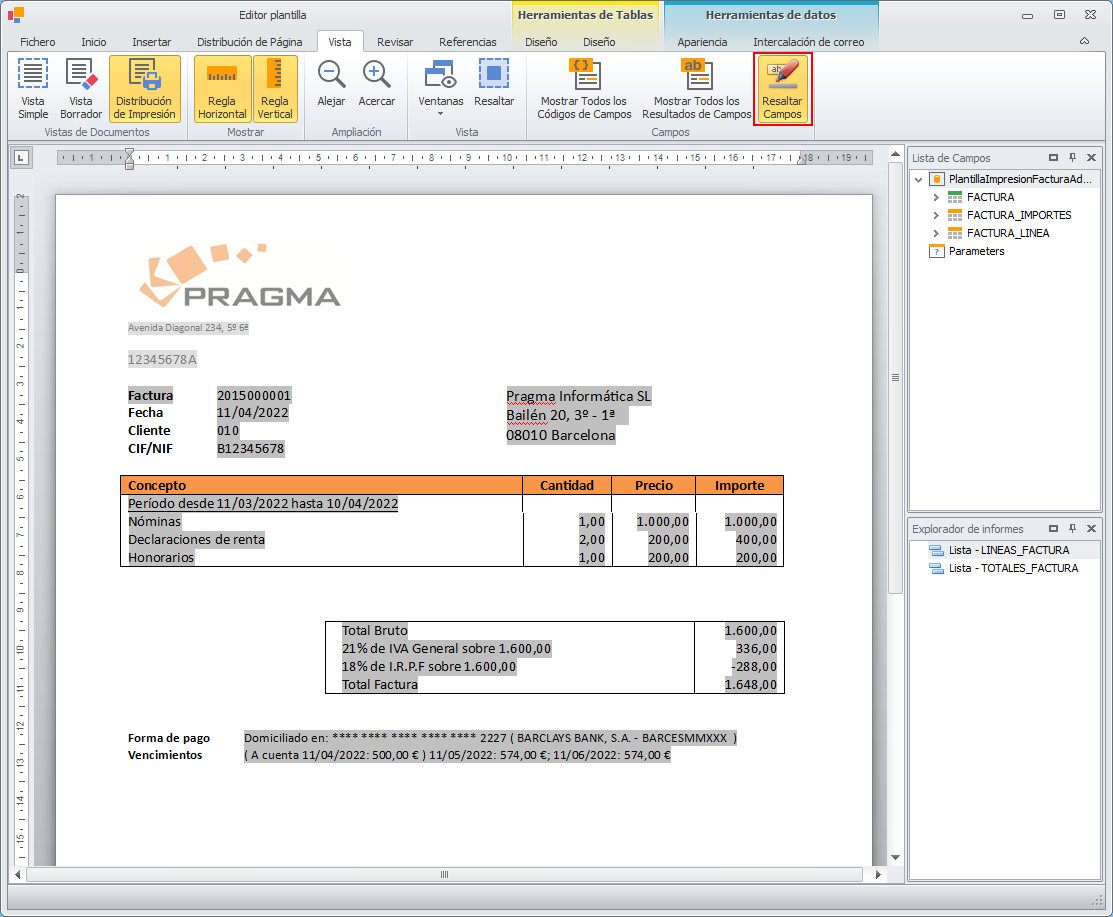The width and height of the screenshot is (1113, 917).
Task: Click the horizontal scrollbar left arrow
Action: click(18, 874)
